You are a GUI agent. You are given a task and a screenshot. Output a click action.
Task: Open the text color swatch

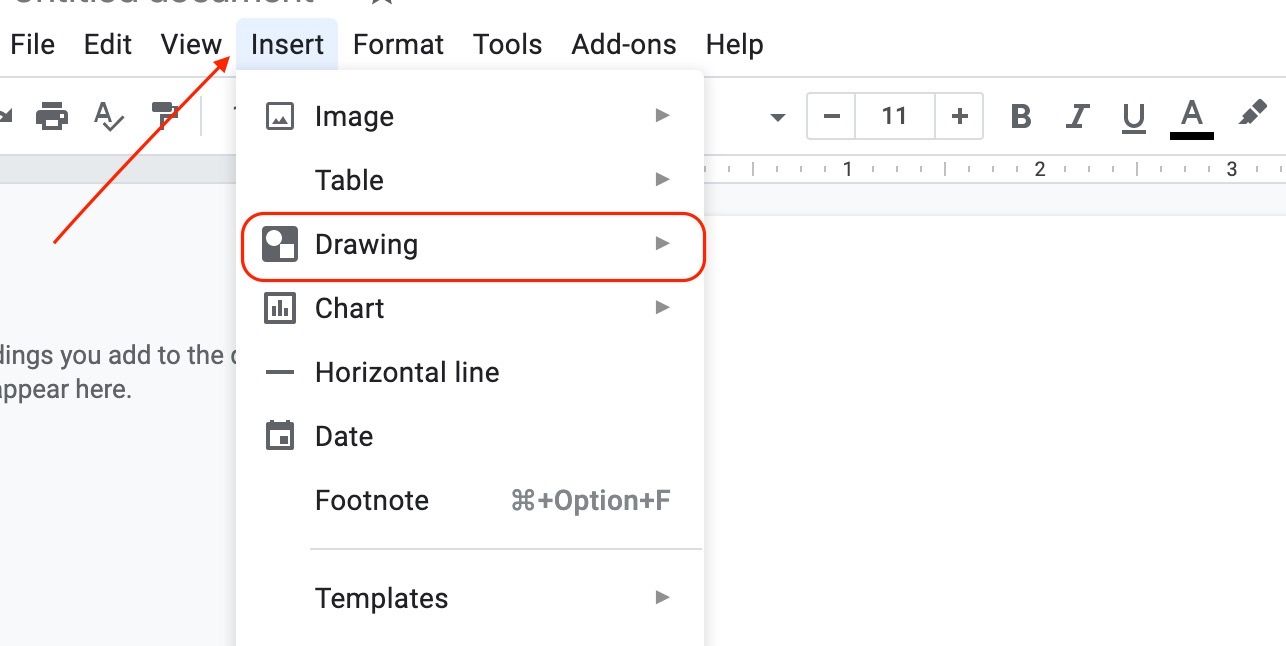(1190, 116)
